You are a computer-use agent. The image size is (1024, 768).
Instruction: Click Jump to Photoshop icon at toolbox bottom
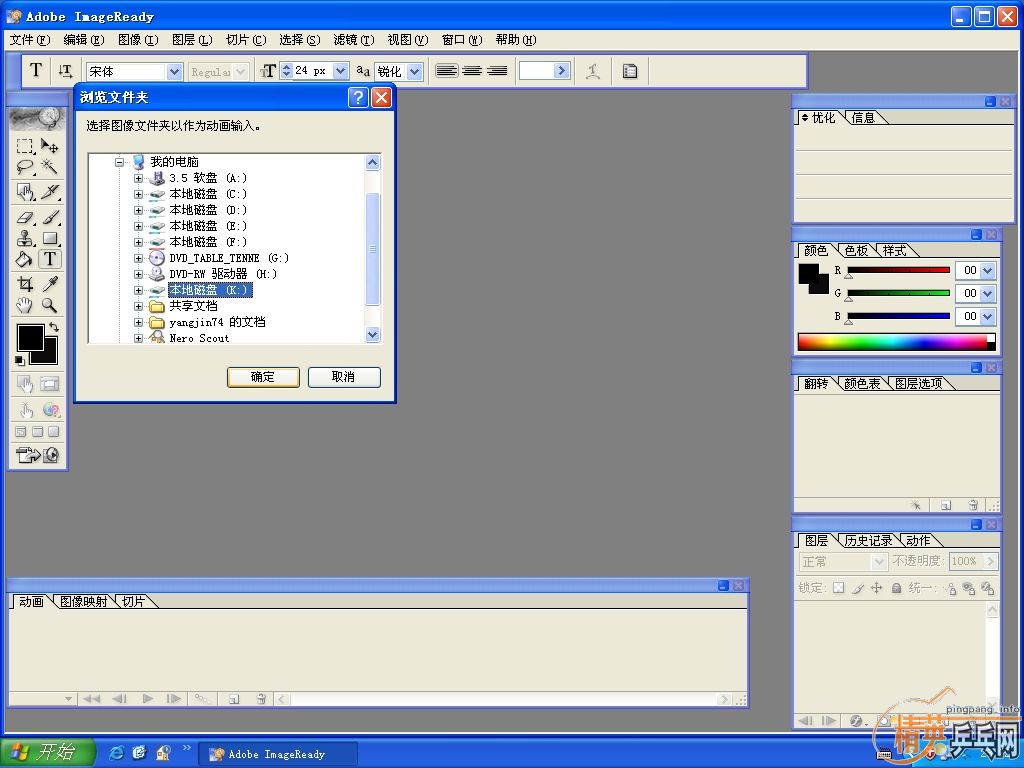[x=27, y=455]
